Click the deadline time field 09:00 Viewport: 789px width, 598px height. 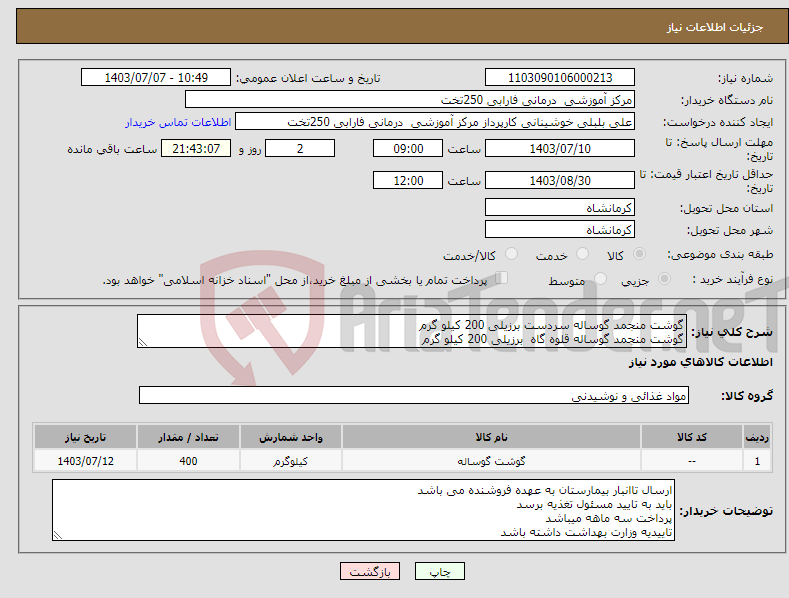click(x=408, y=148)
